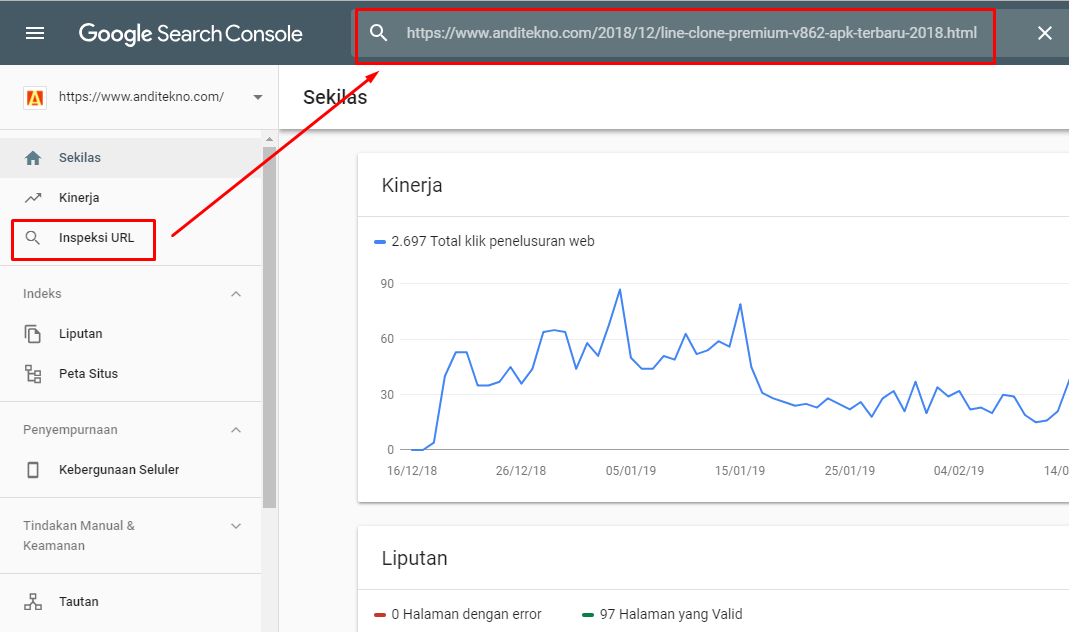This screenshot has width=1069, height=632.
Task: Click the Peta Situs sitemap icon
Action: (33, 374)
